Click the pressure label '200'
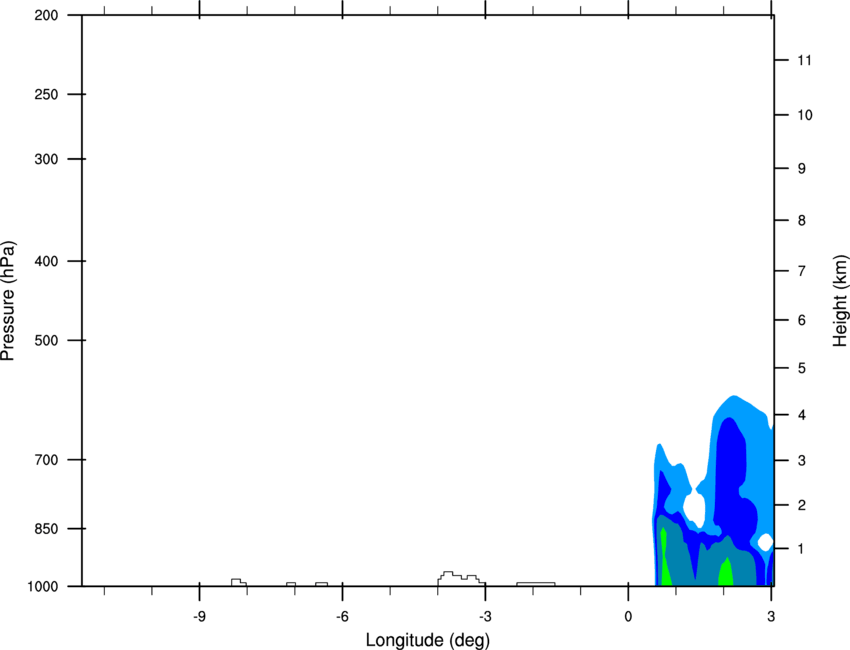This screenshot has height=650, width=850. coord(46,15)
